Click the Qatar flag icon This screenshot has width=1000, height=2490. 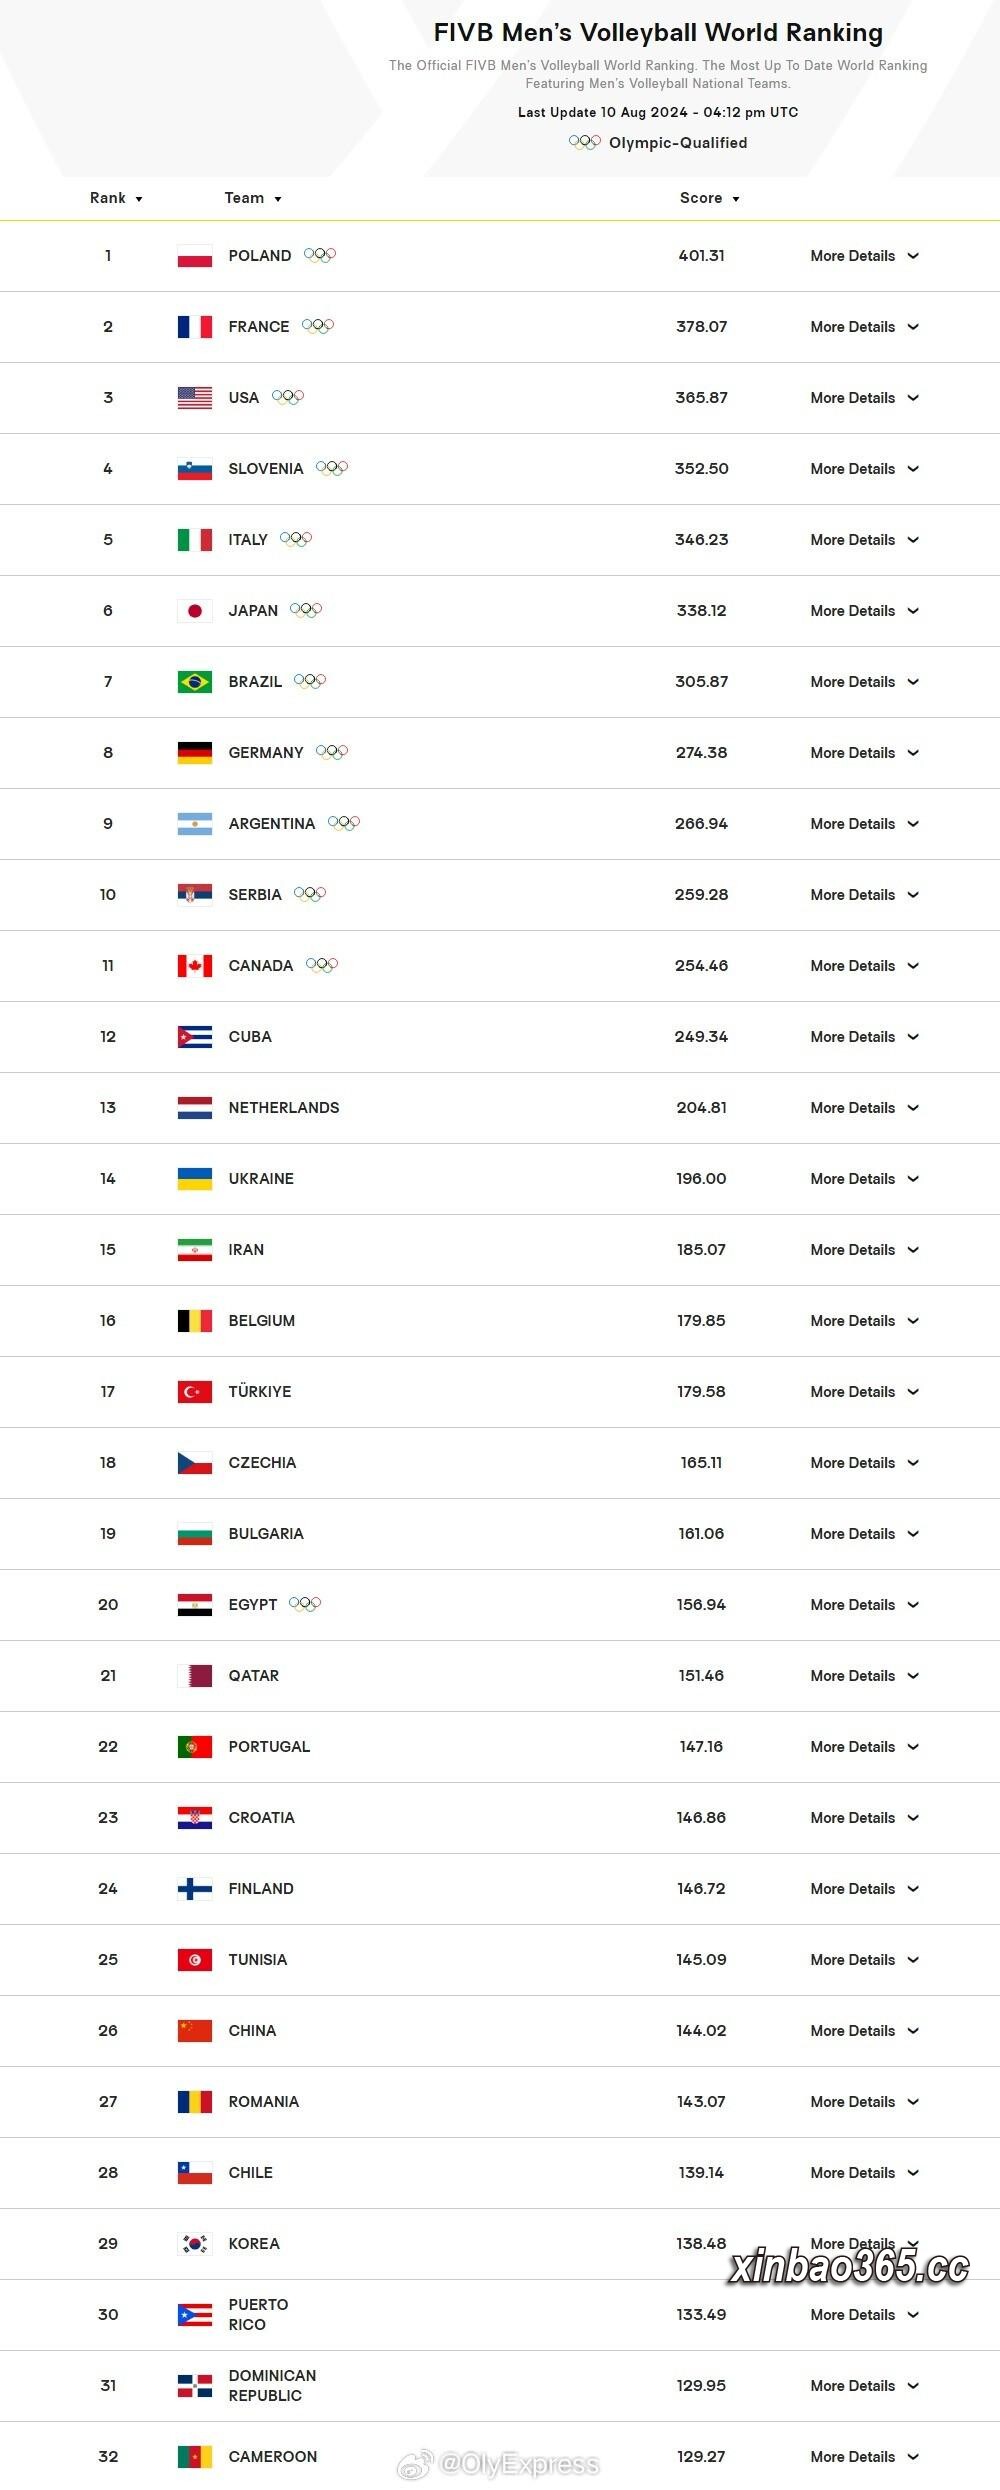[195, 1676]
